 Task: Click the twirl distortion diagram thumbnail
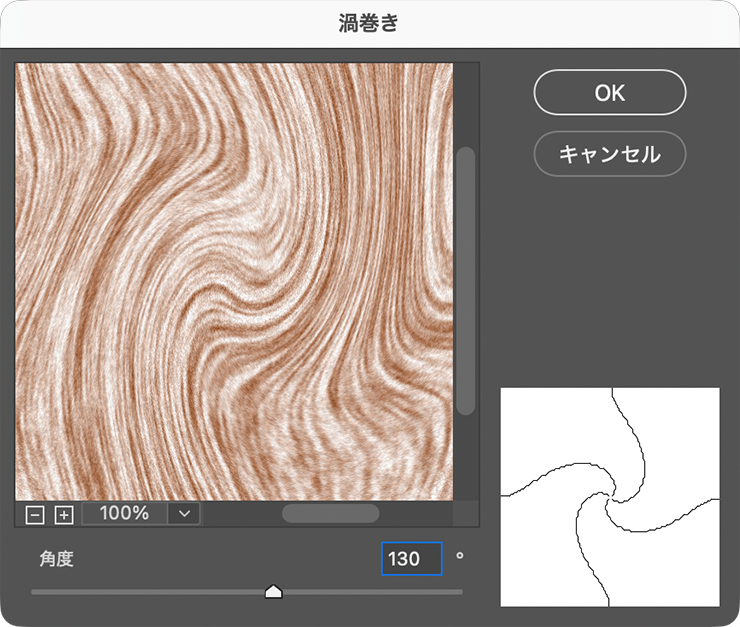tap(610, 497)
